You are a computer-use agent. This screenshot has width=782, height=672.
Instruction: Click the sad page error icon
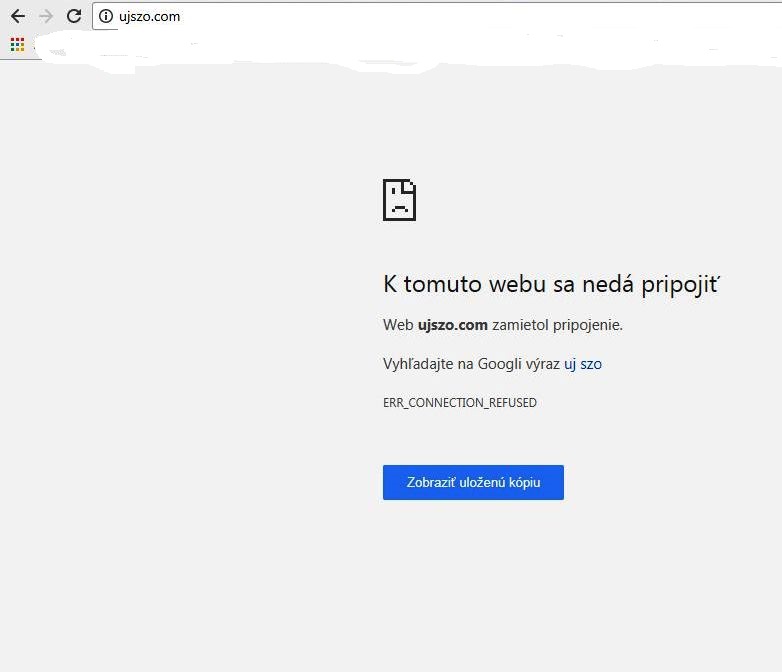coord(399,200)
